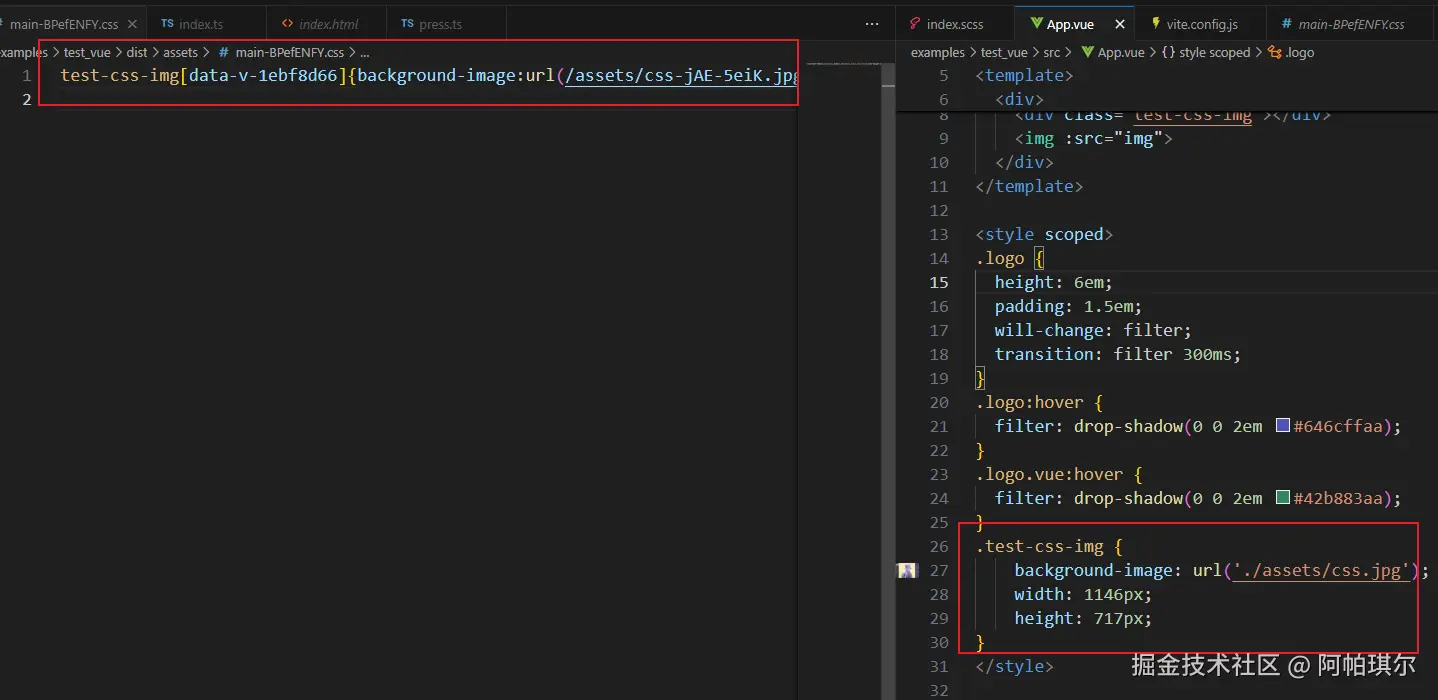Image resolution: width=1438 pixels, height=700 pixels.
Task: Click the sticky <div> line header
Action: point(1020,99)
